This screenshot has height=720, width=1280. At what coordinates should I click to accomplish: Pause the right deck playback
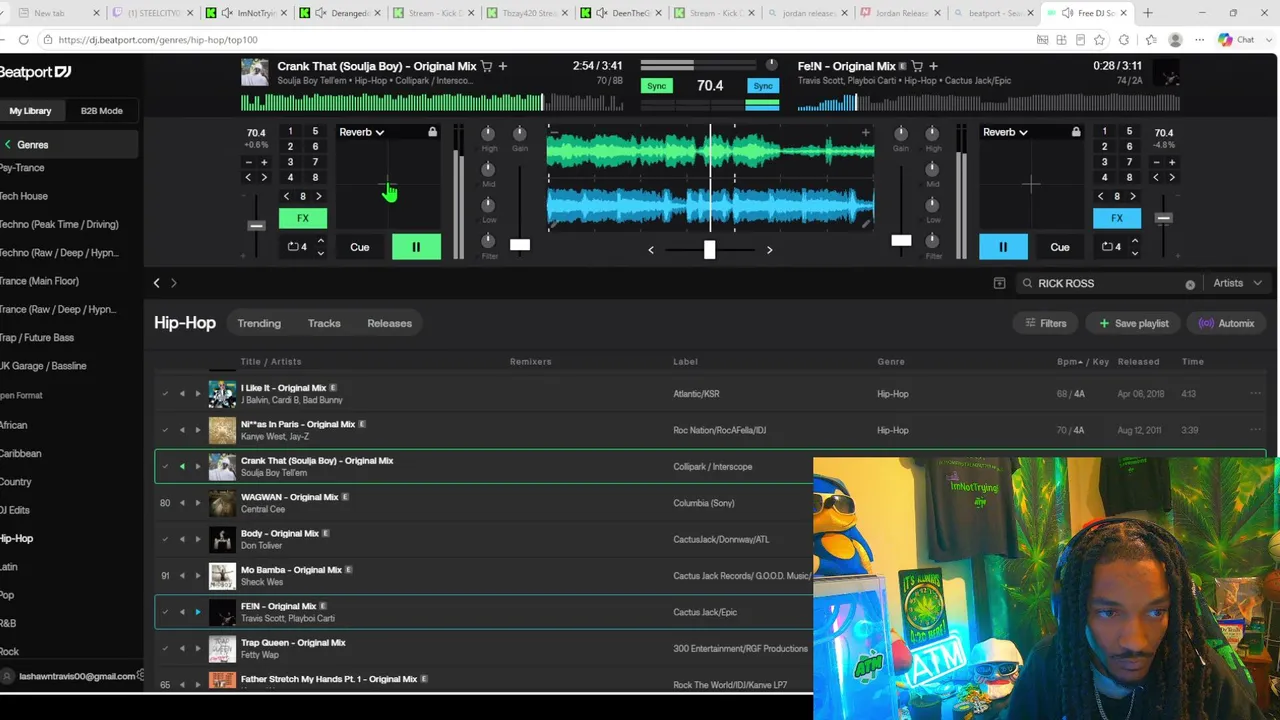tap(1003, 247)
